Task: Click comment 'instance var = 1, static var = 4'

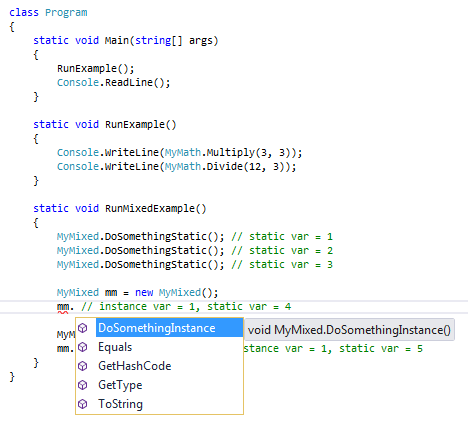Action: tap(195, 307)
